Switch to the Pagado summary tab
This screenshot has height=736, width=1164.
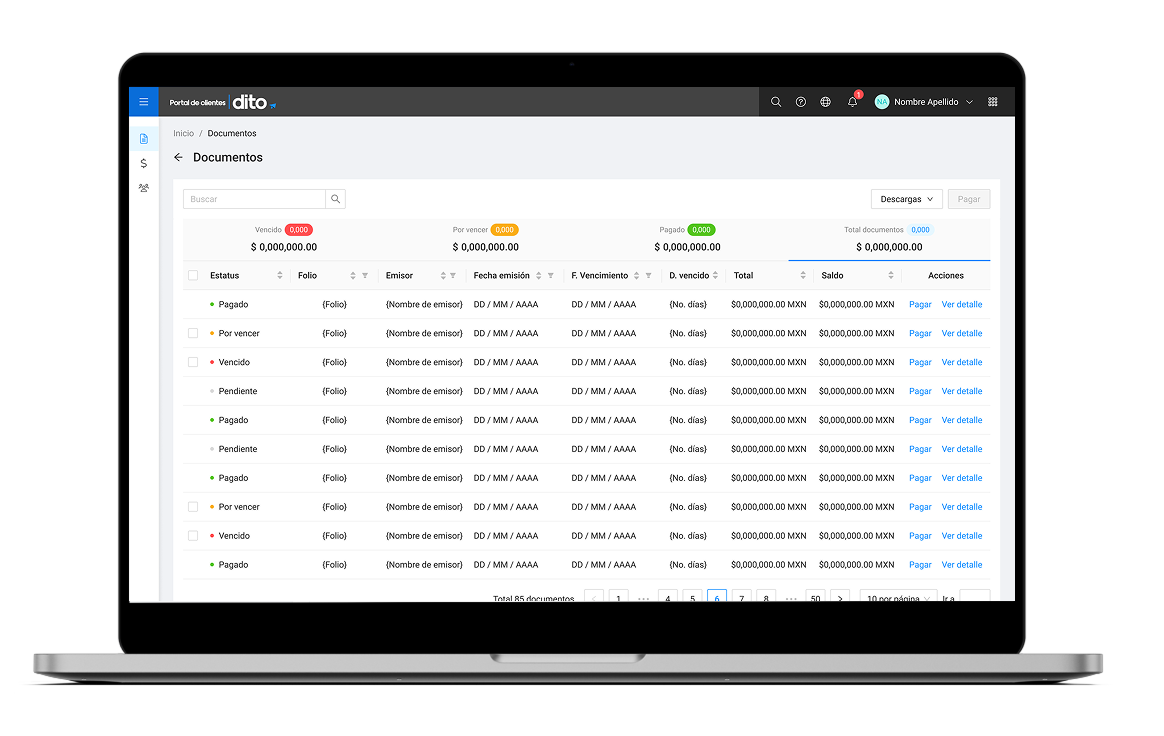687,239
